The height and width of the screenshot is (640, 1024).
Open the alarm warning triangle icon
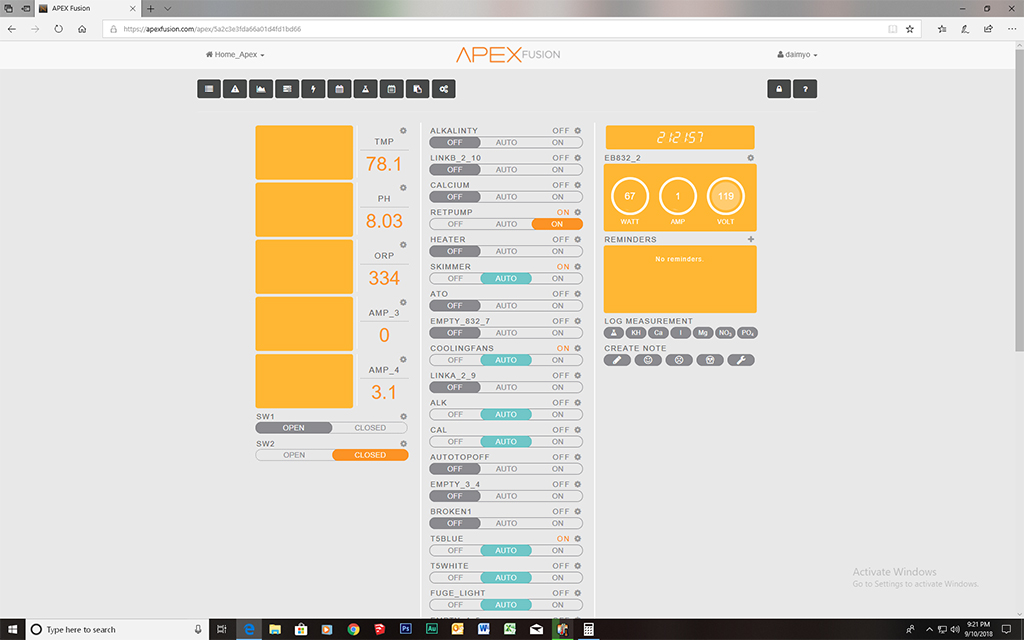coord(235,89)
